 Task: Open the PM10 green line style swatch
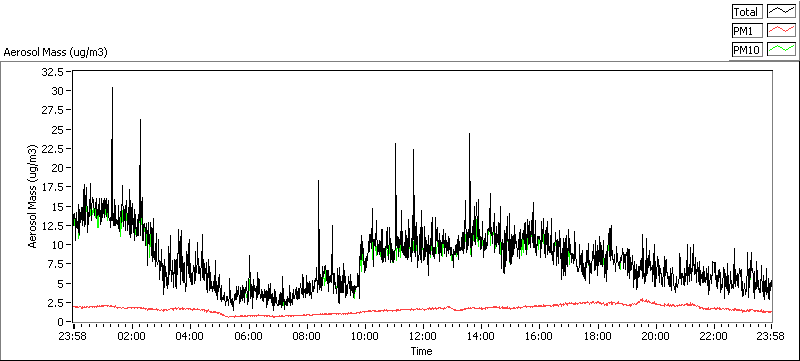781,49
